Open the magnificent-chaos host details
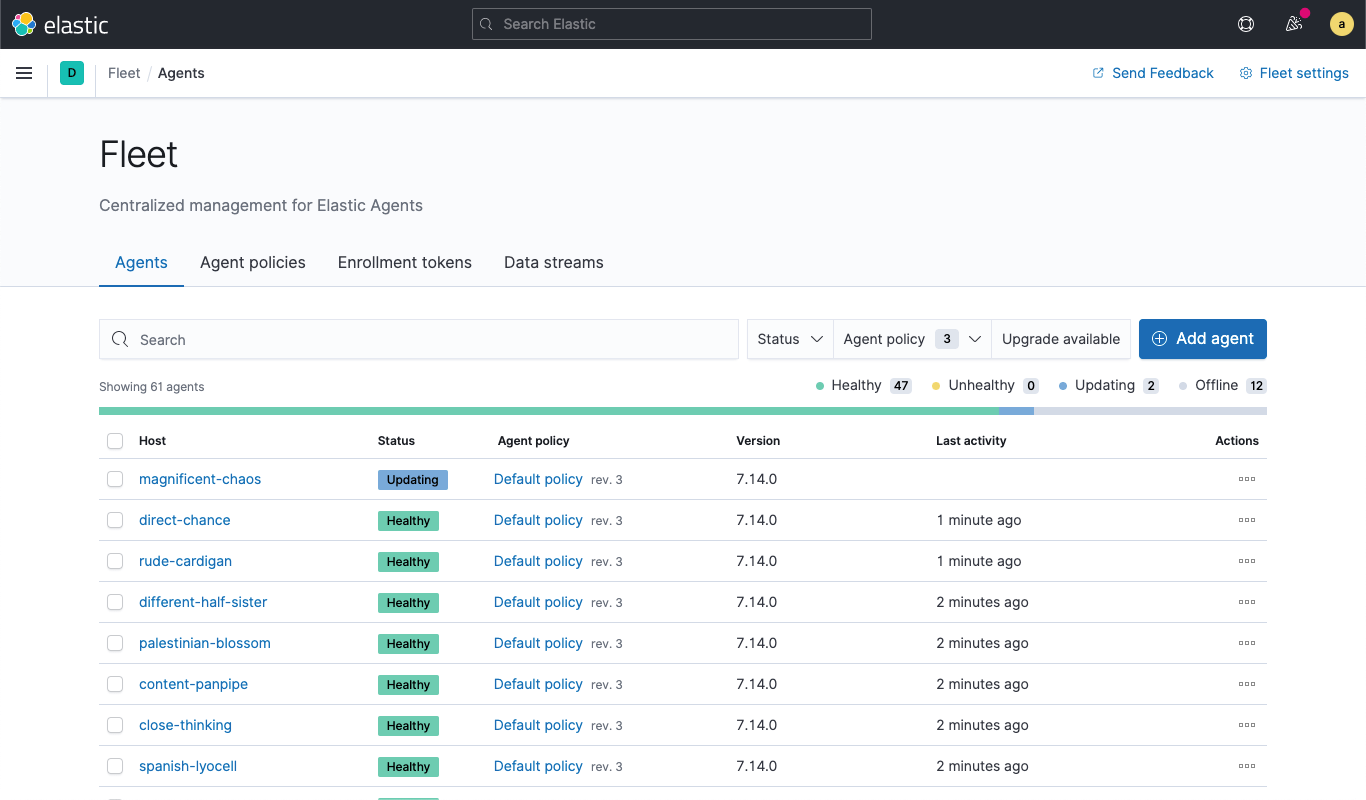This screenshot has height=800, width=1366. (200, 479)
